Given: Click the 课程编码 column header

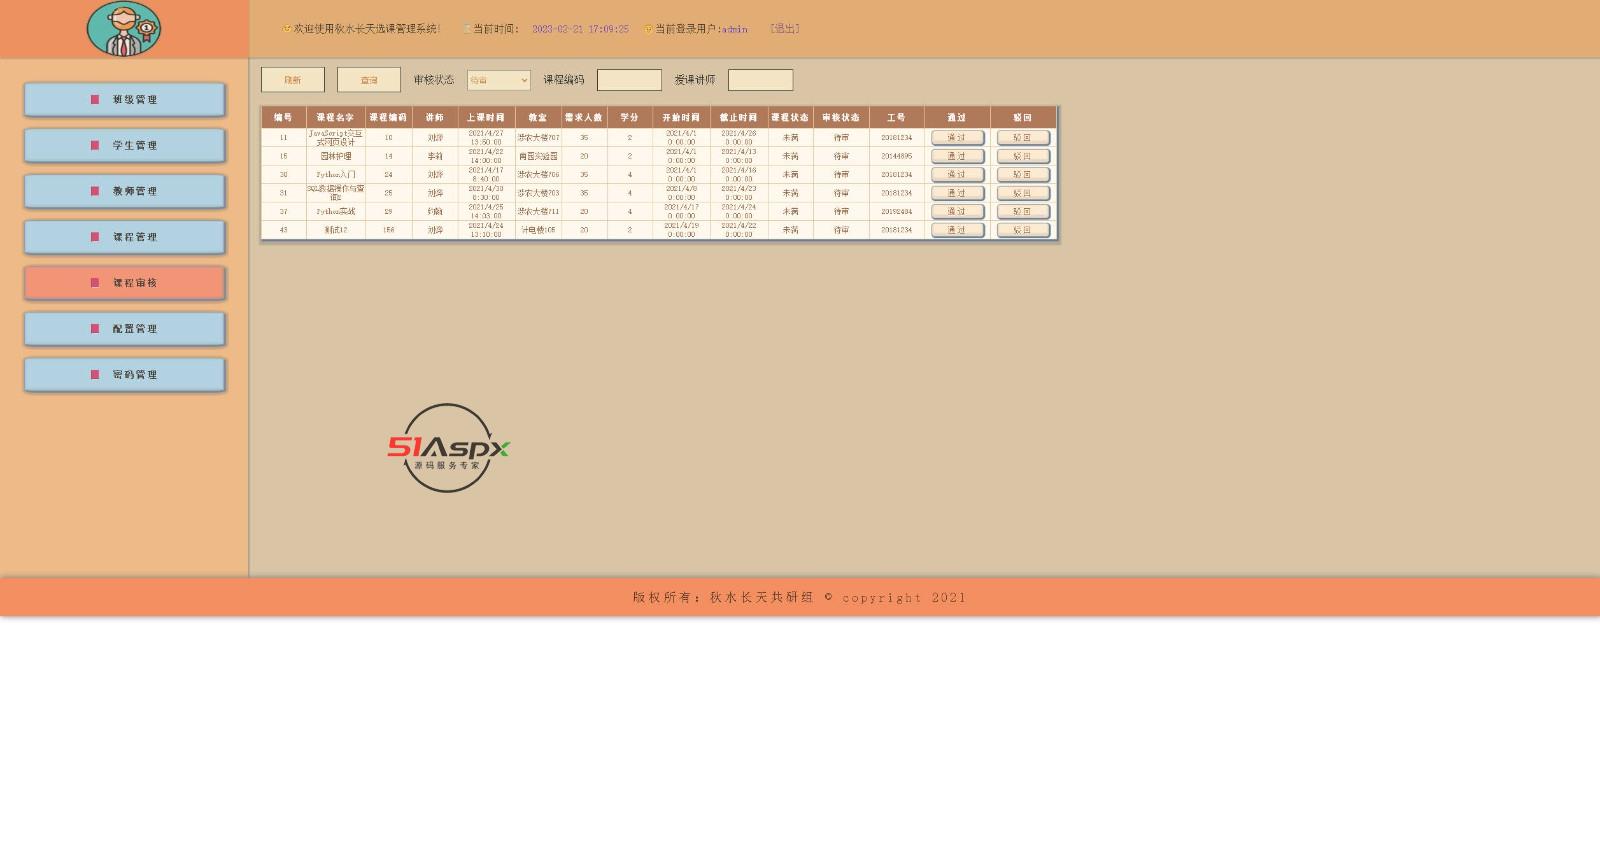Looking at the screenshot, I should (x=389, y=118).
